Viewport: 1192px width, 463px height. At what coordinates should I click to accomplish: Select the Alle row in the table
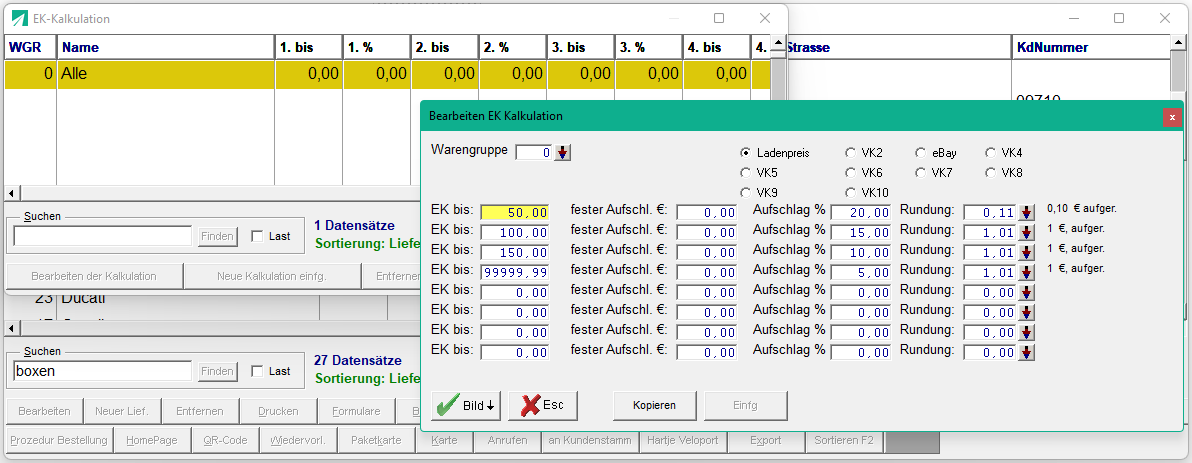pyautogui.click(x=387, y=75)
